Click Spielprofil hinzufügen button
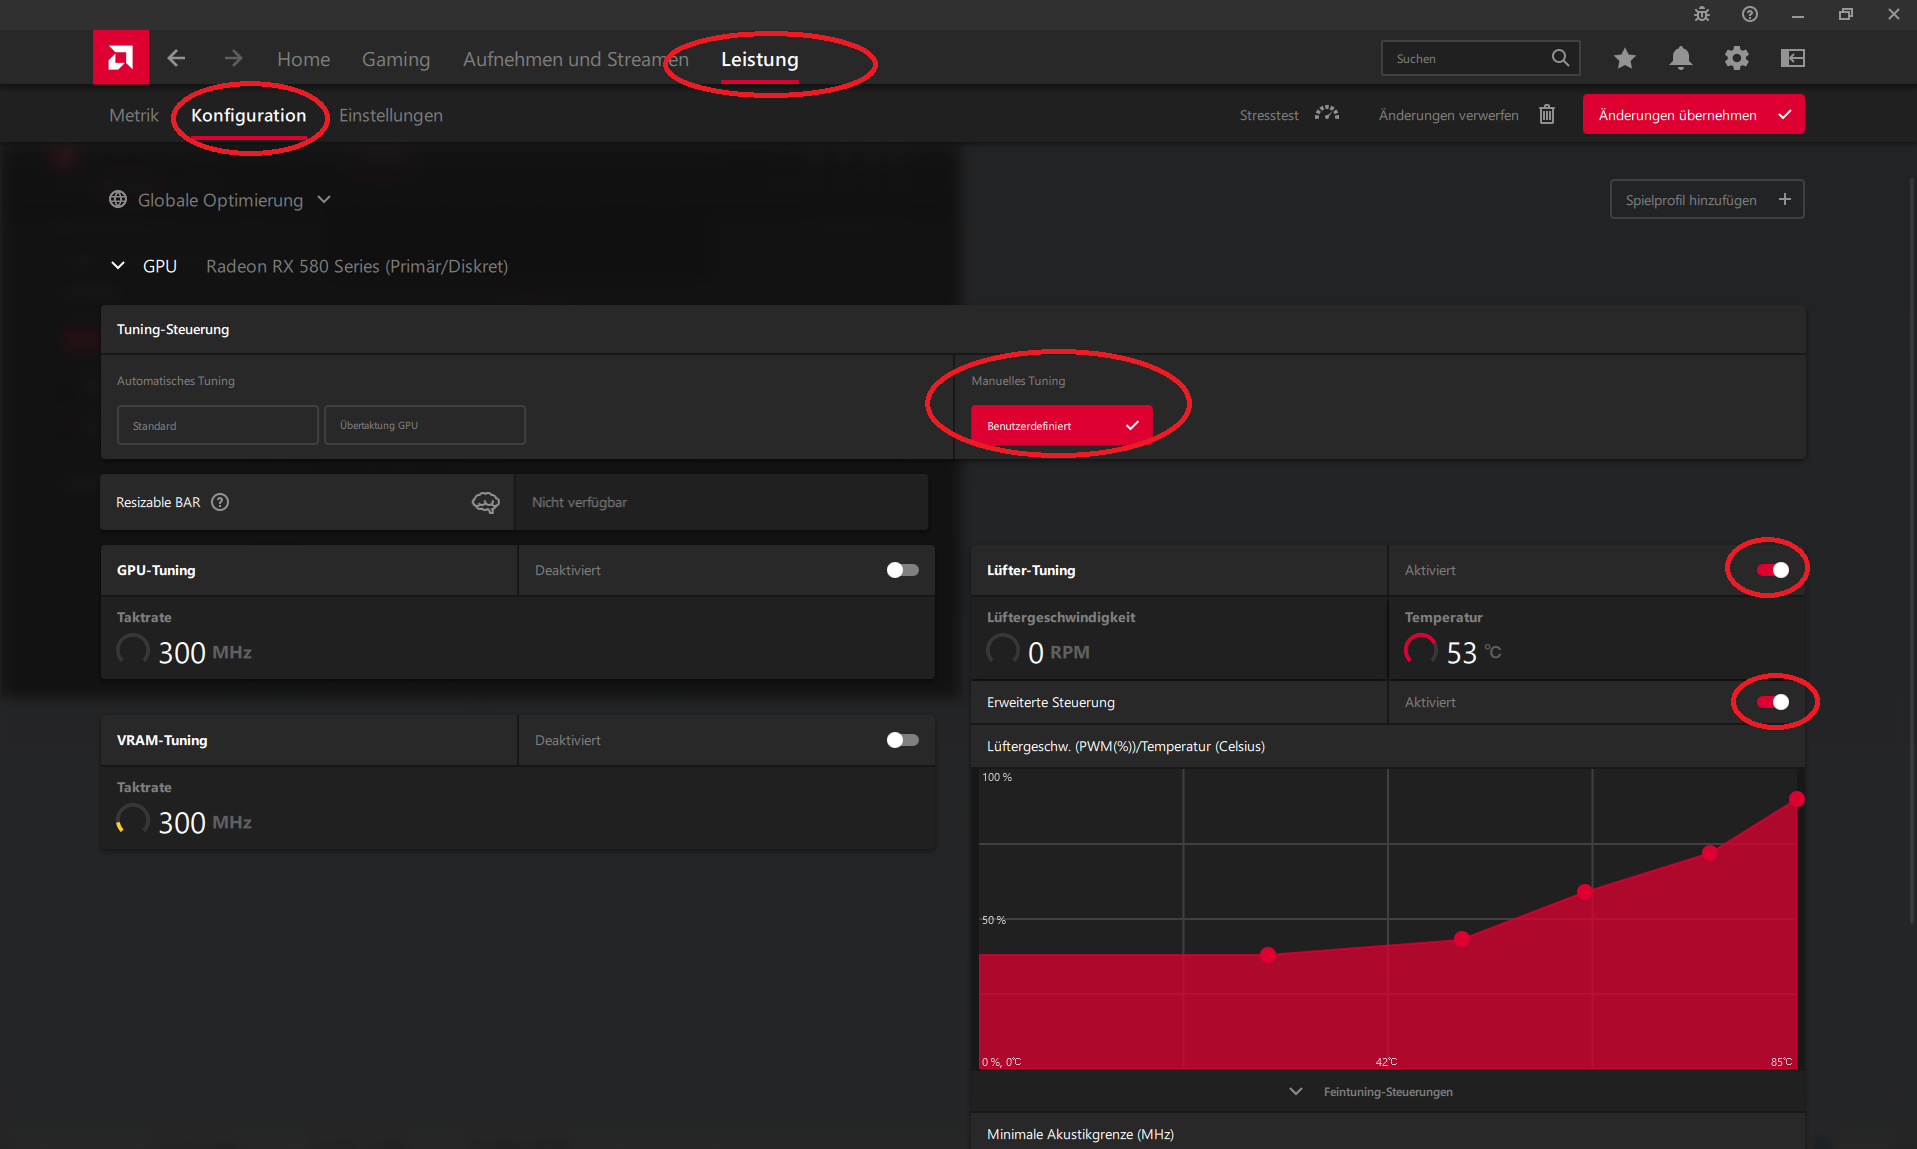The width and height of the screenshot is (1917, 1149). 1707,199
